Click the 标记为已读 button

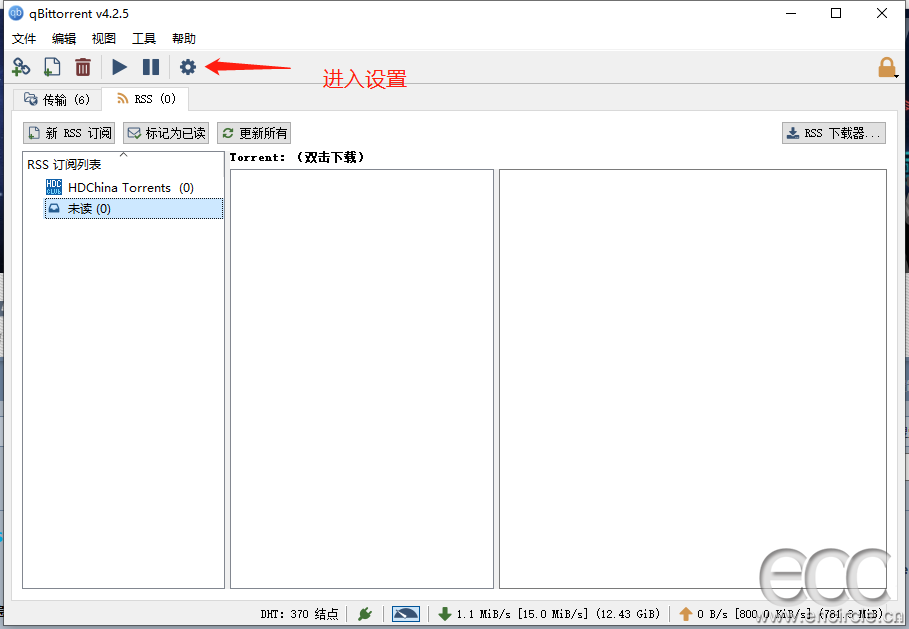point(166,133)
